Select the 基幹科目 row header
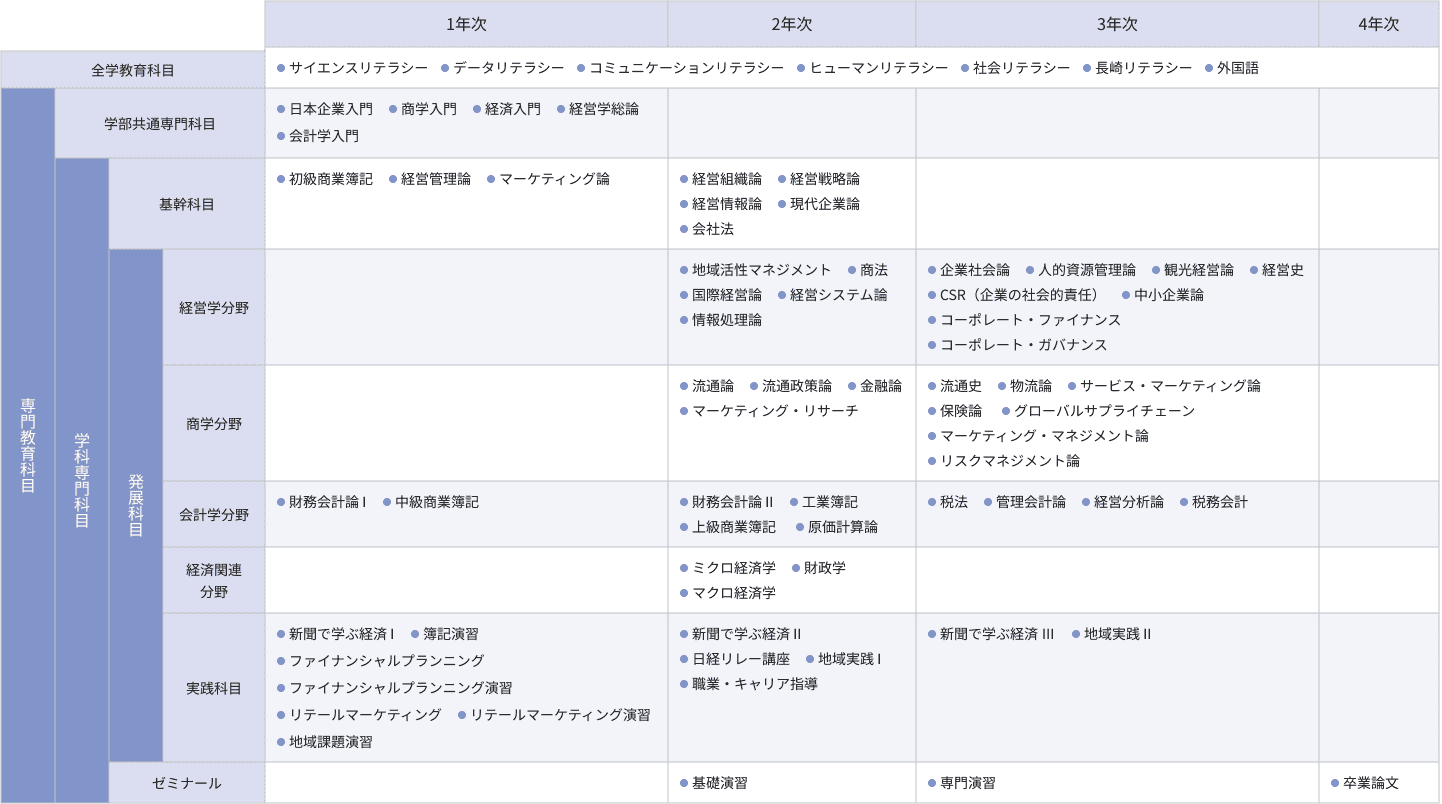The height and width of the screenshot is (804, 1442). point(187,204)
